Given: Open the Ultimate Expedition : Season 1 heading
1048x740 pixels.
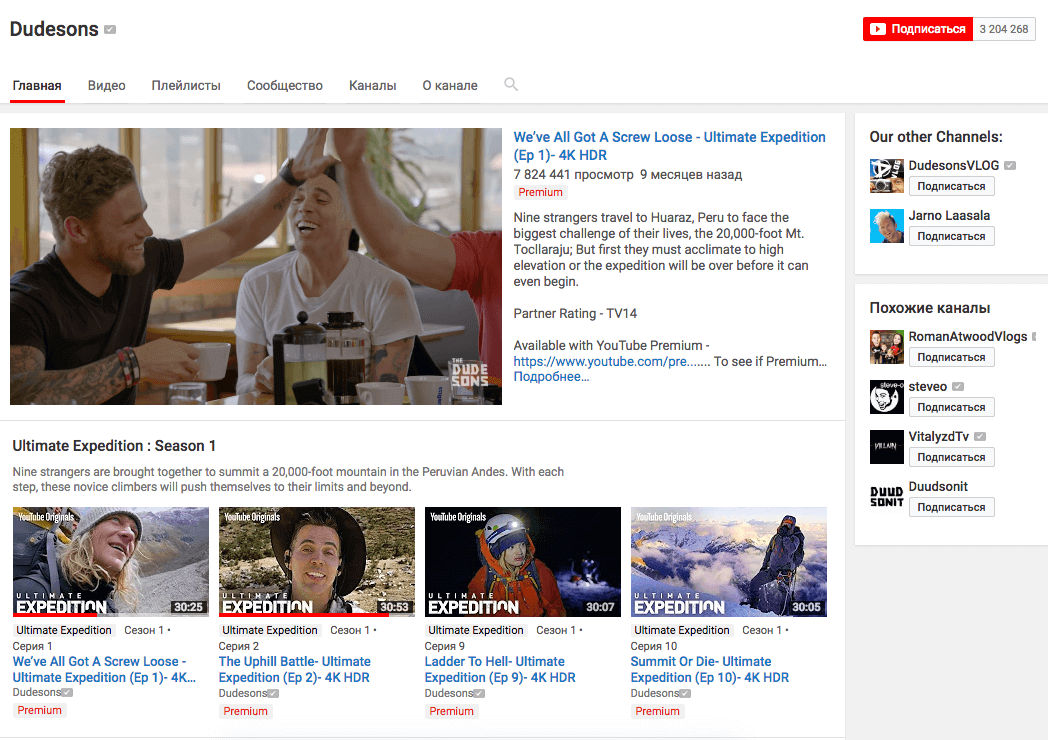Looking at the screenshot, I should 114,446.
